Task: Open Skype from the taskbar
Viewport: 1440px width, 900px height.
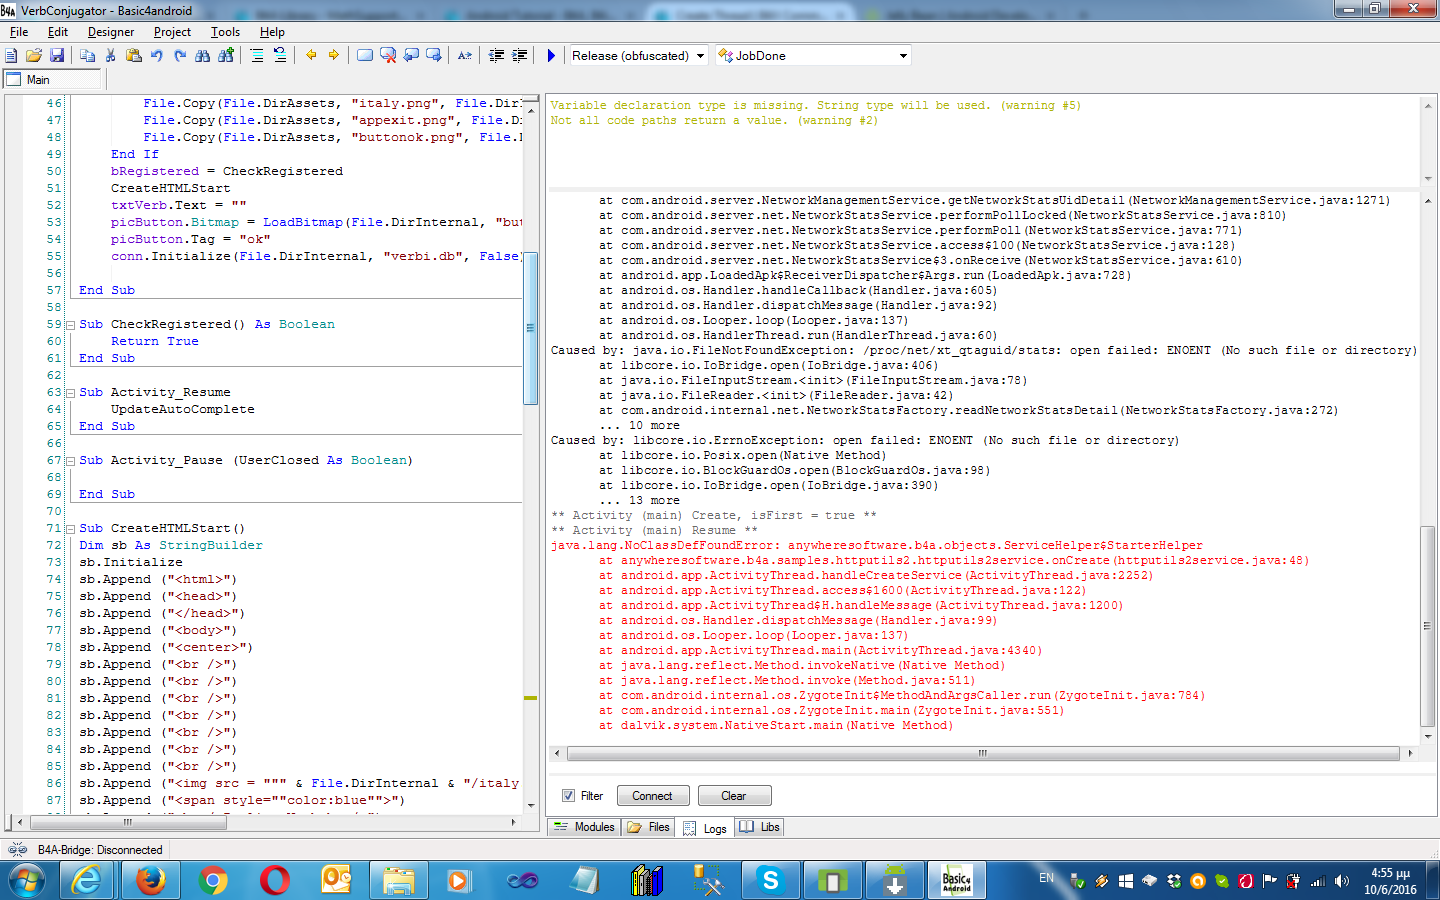Action: pyautogui.click(x=771, y=881)
